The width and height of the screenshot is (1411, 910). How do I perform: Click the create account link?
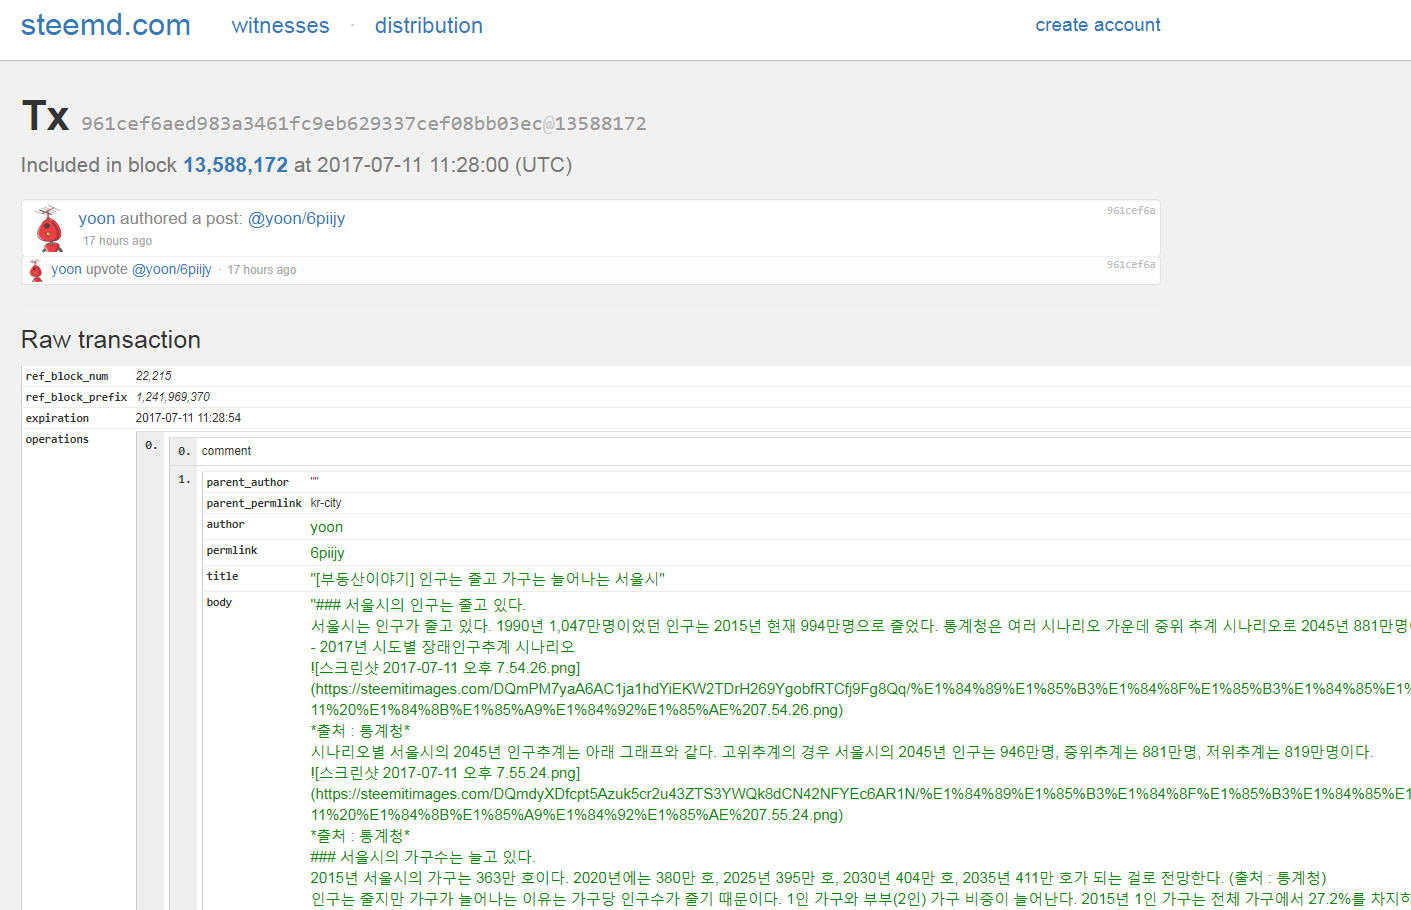(x=1097, y=25)
